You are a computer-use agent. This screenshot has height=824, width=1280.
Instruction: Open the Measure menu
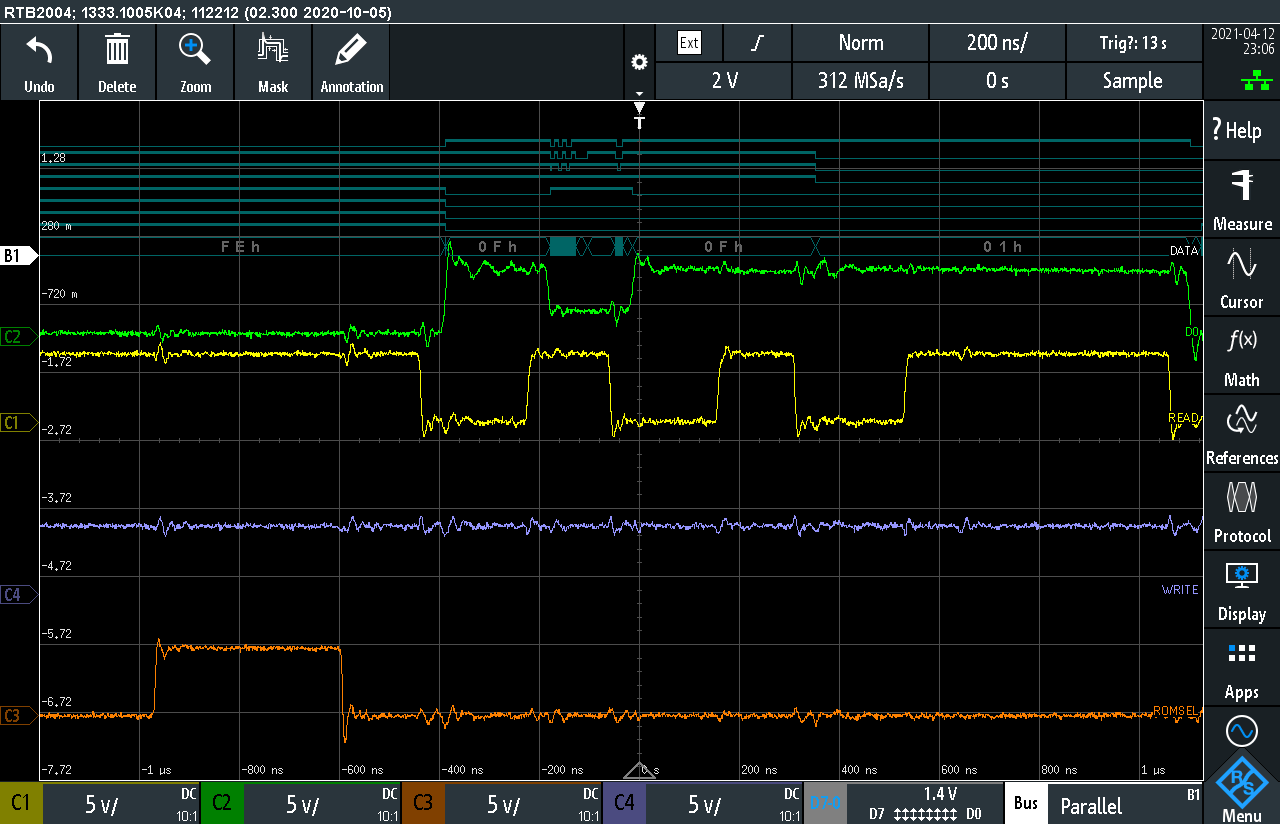pyautogui.click(x=1242, y=200)
